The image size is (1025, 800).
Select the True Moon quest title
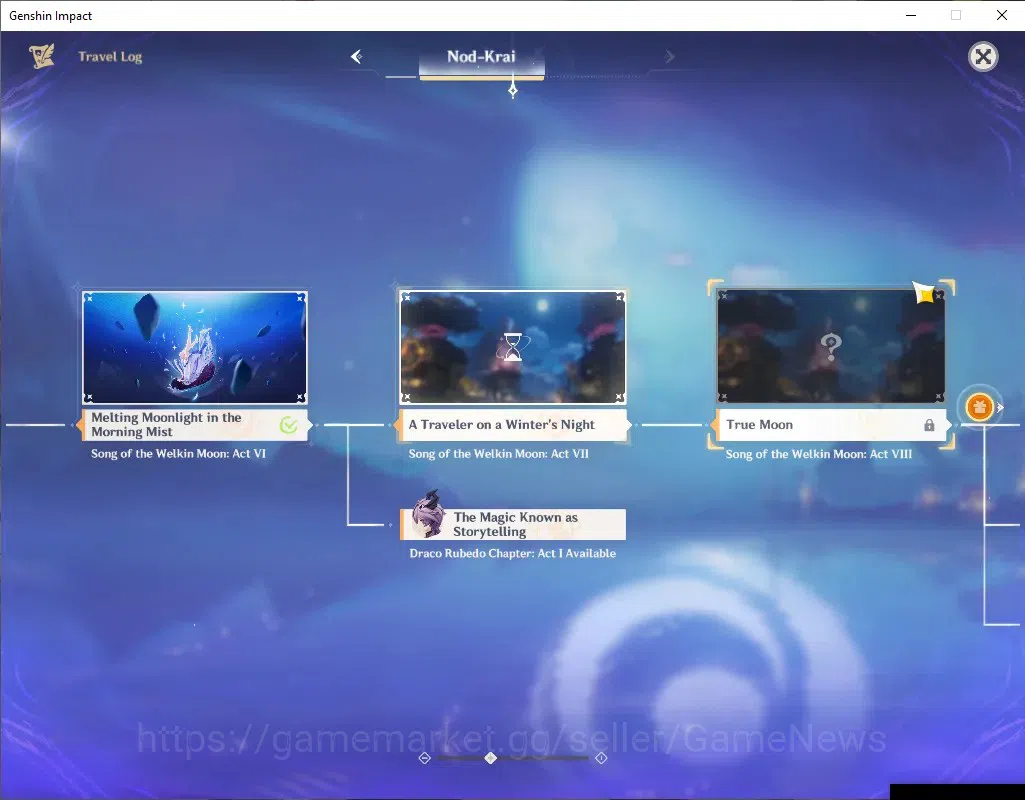tap(759, 425)
